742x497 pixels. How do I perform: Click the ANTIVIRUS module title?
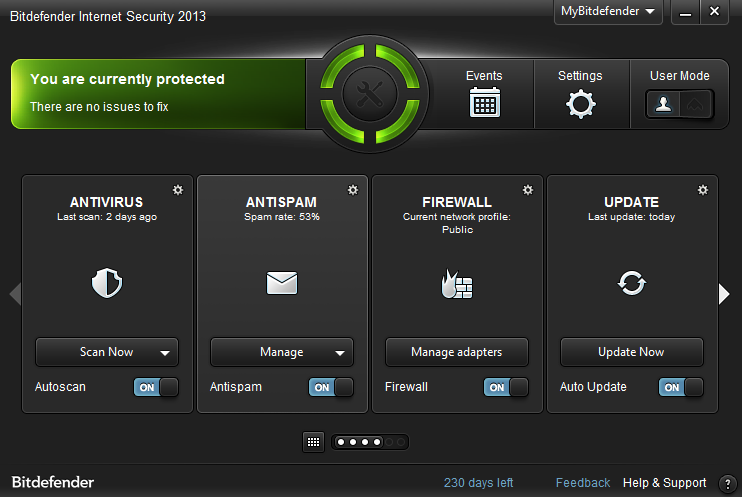pyautogui.click(x=106, y=202)
